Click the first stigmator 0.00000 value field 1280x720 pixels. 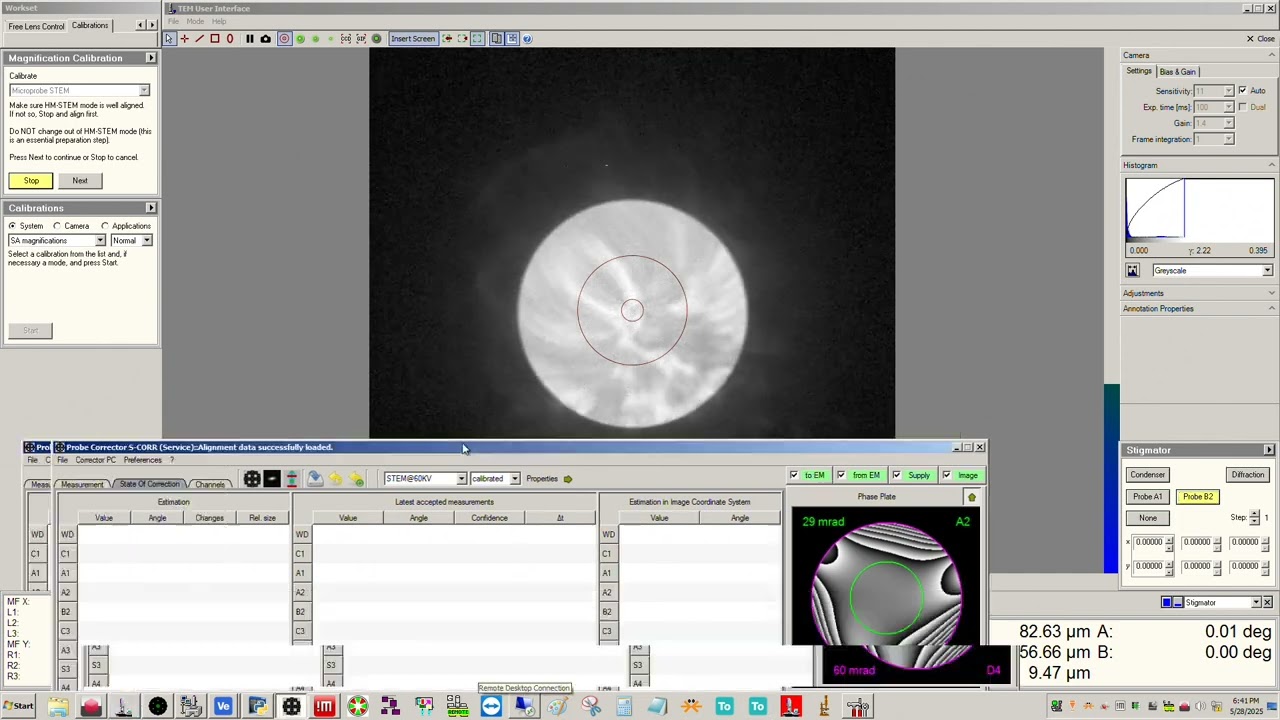(x=1150, y=543)
